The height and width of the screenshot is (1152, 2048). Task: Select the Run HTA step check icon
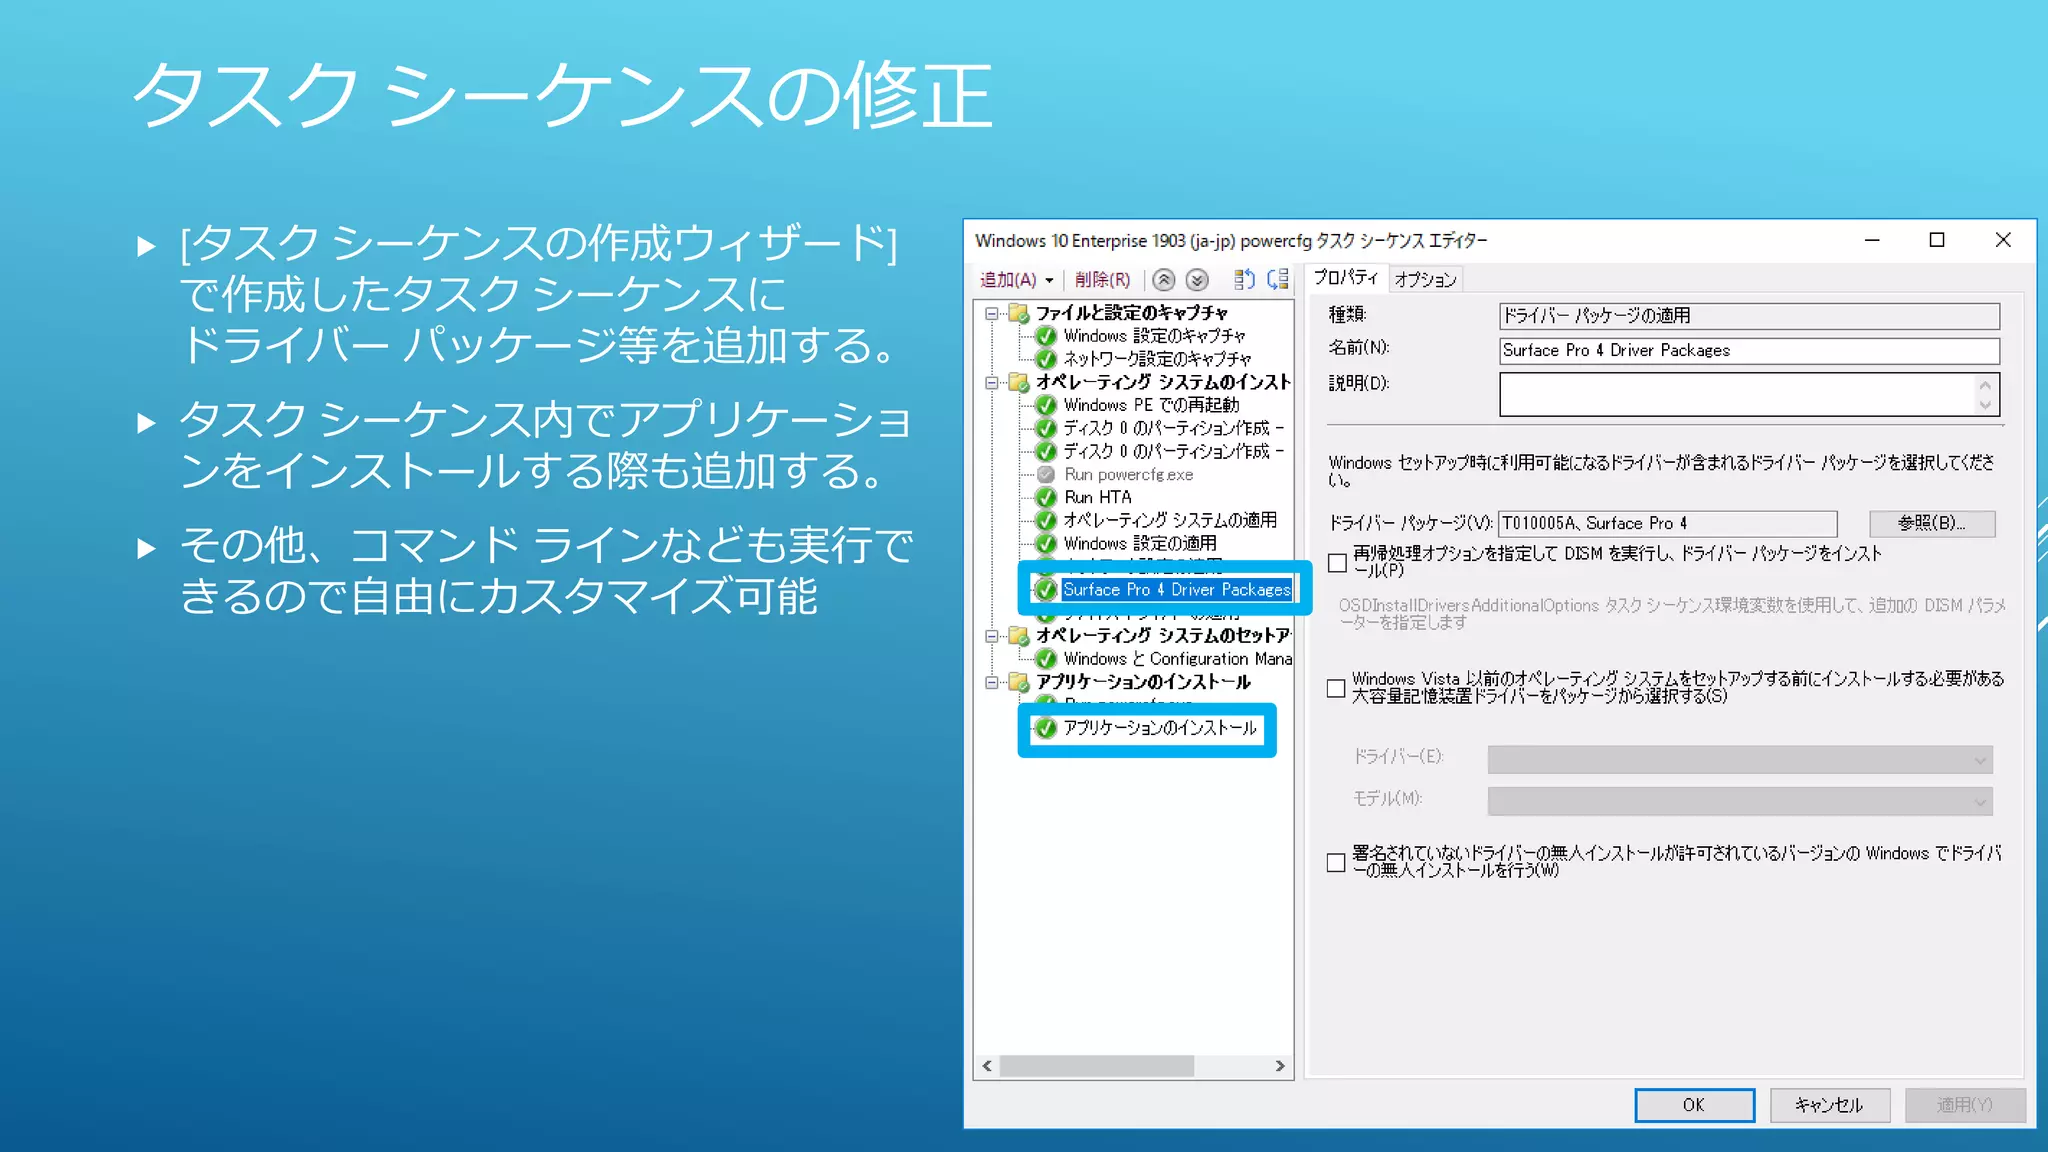1046,497
